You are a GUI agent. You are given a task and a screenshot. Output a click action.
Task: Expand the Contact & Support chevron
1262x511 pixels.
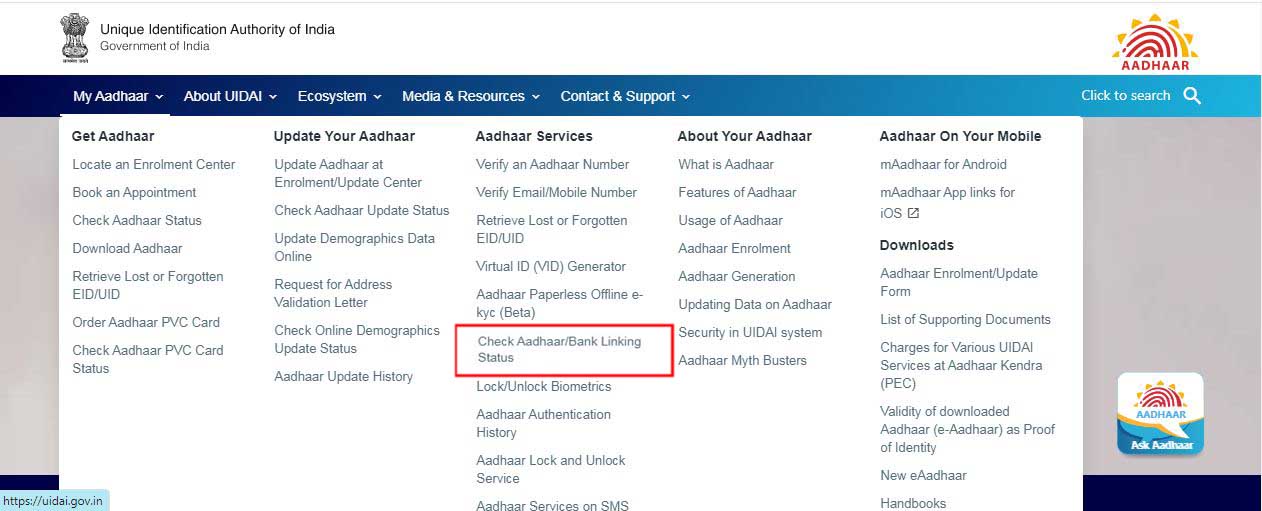pos(686,97)
